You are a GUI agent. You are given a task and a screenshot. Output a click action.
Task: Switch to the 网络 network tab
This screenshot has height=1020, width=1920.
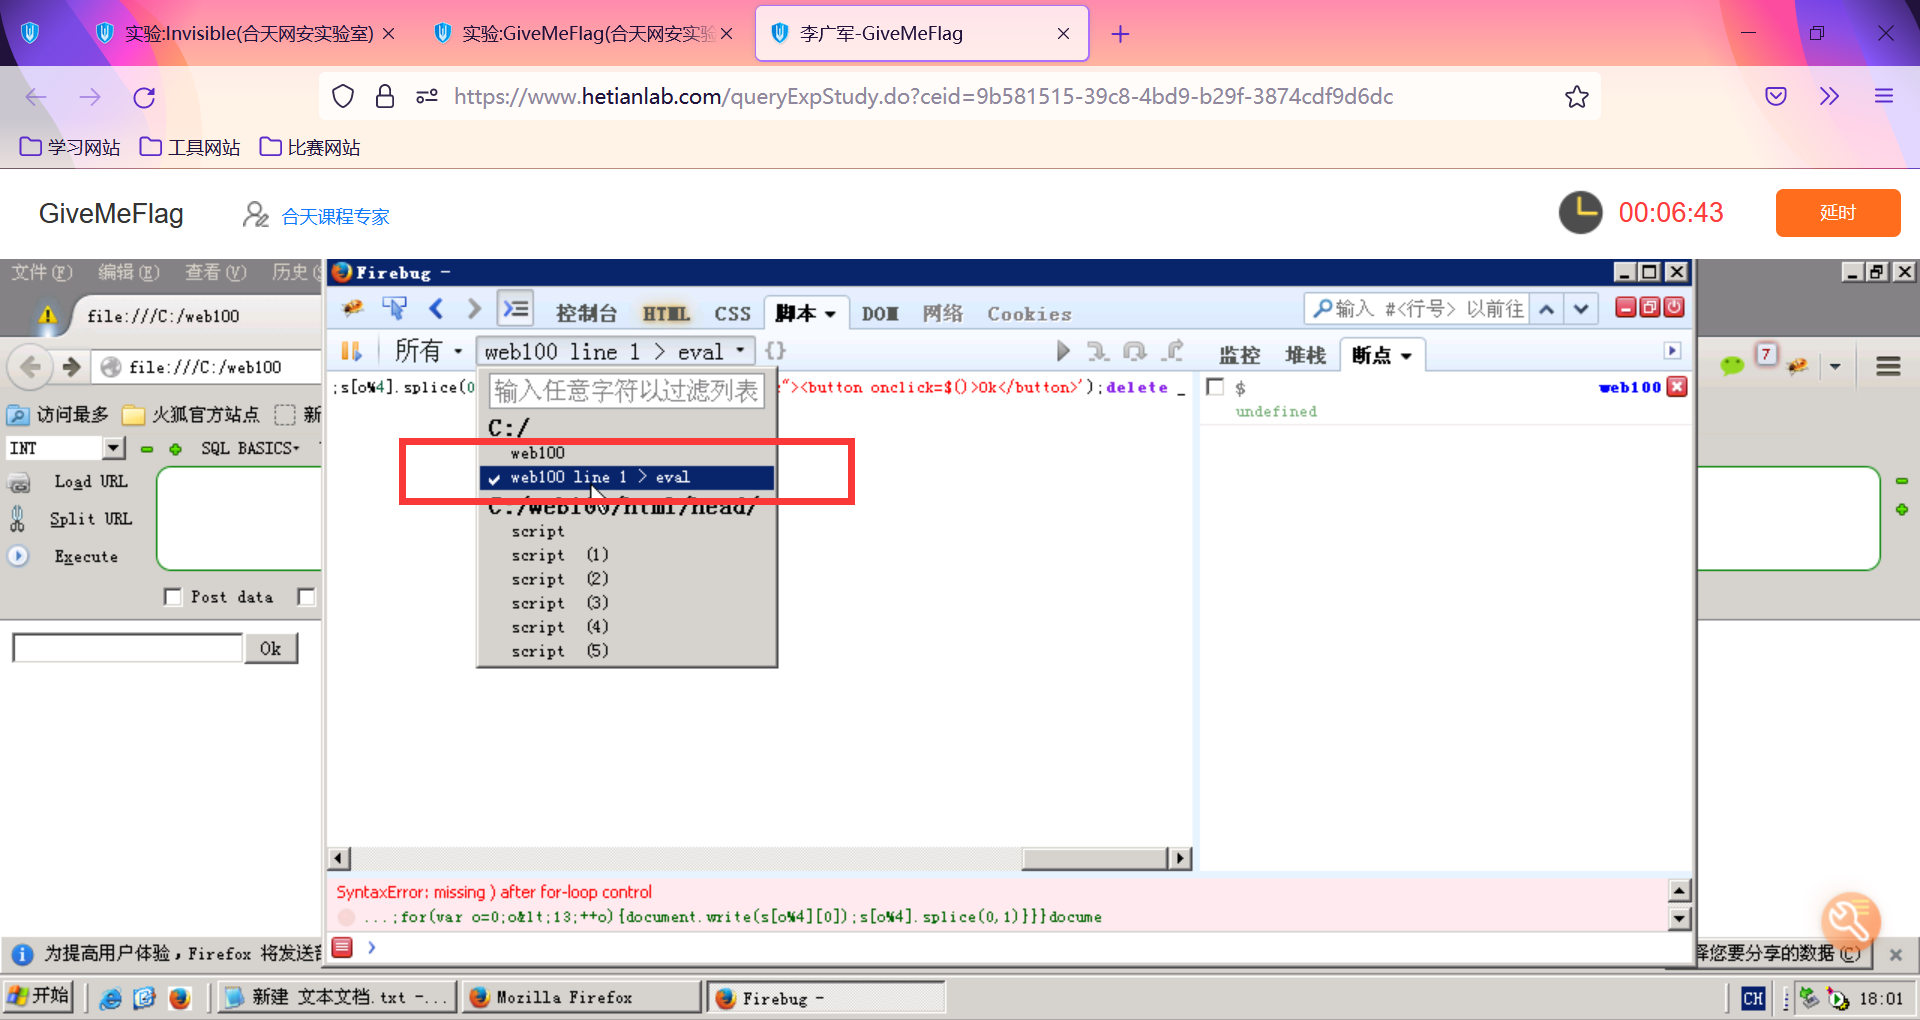point(943,314)
